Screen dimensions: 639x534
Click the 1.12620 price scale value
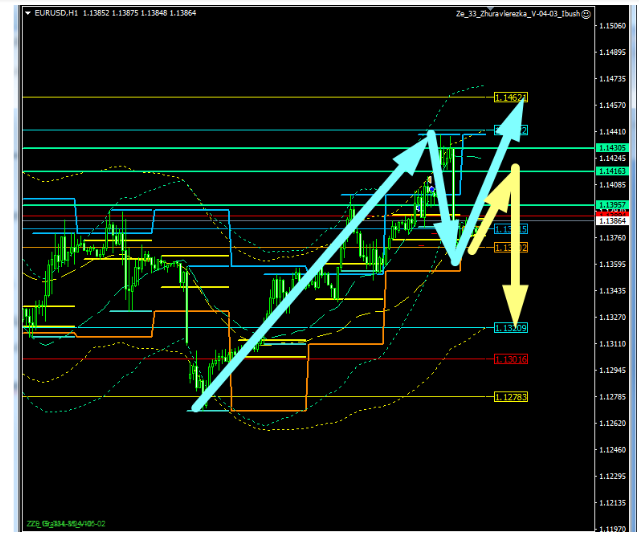[613, 423]
